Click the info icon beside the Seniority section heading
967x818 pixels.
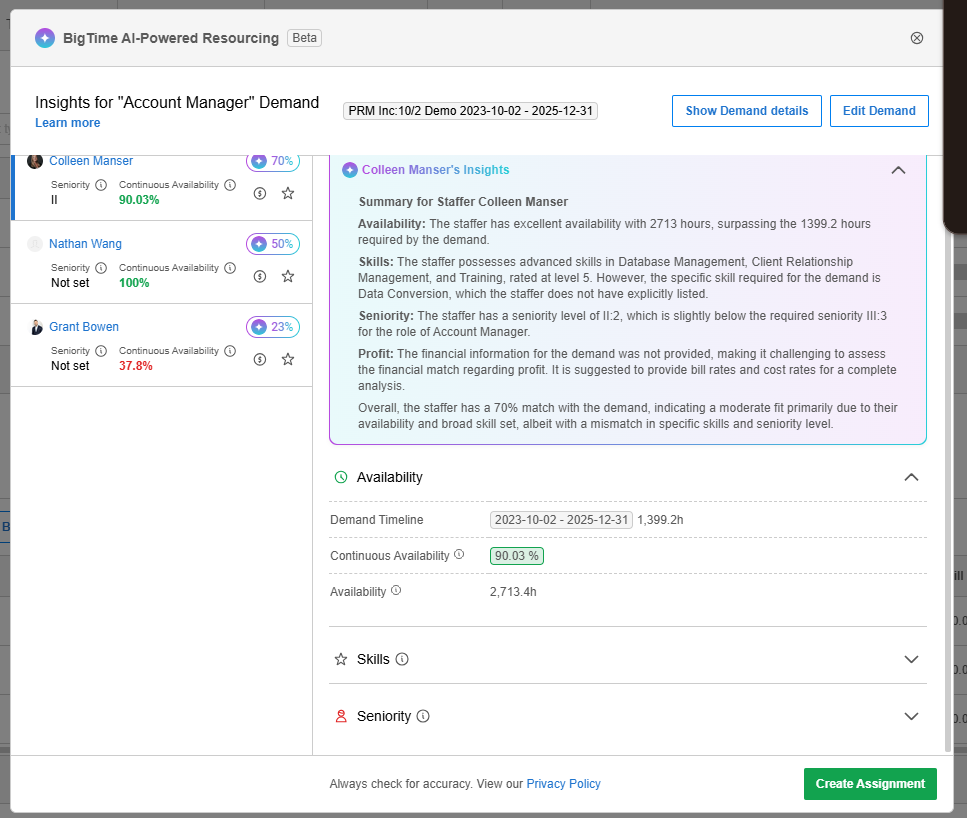[x=423, y=717]
